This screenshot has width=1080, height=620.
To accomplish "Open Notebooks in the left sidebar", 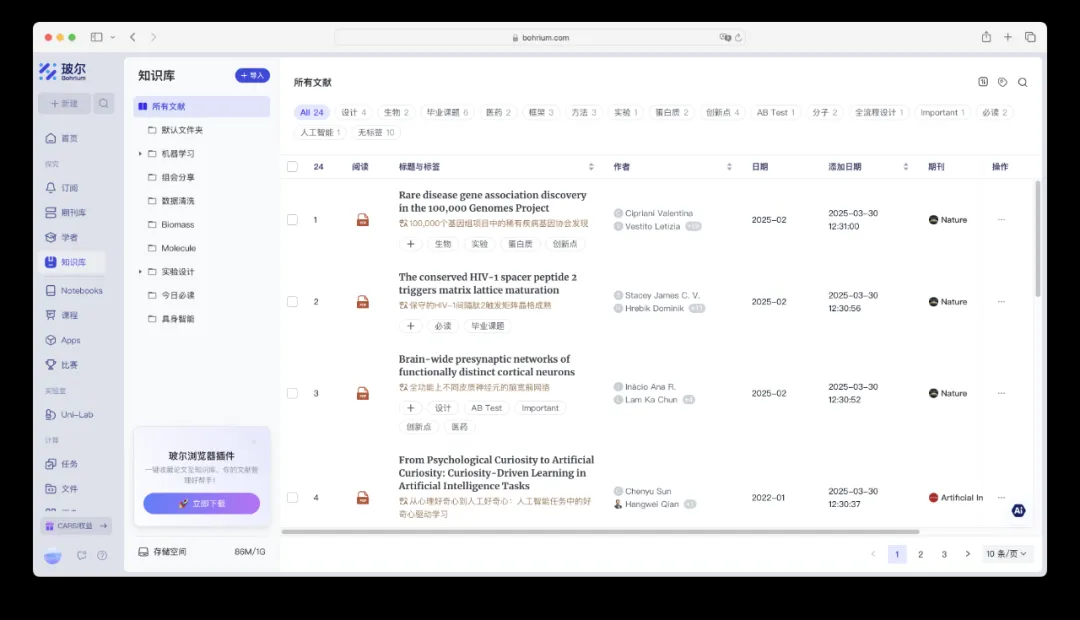I will (81, 291).
